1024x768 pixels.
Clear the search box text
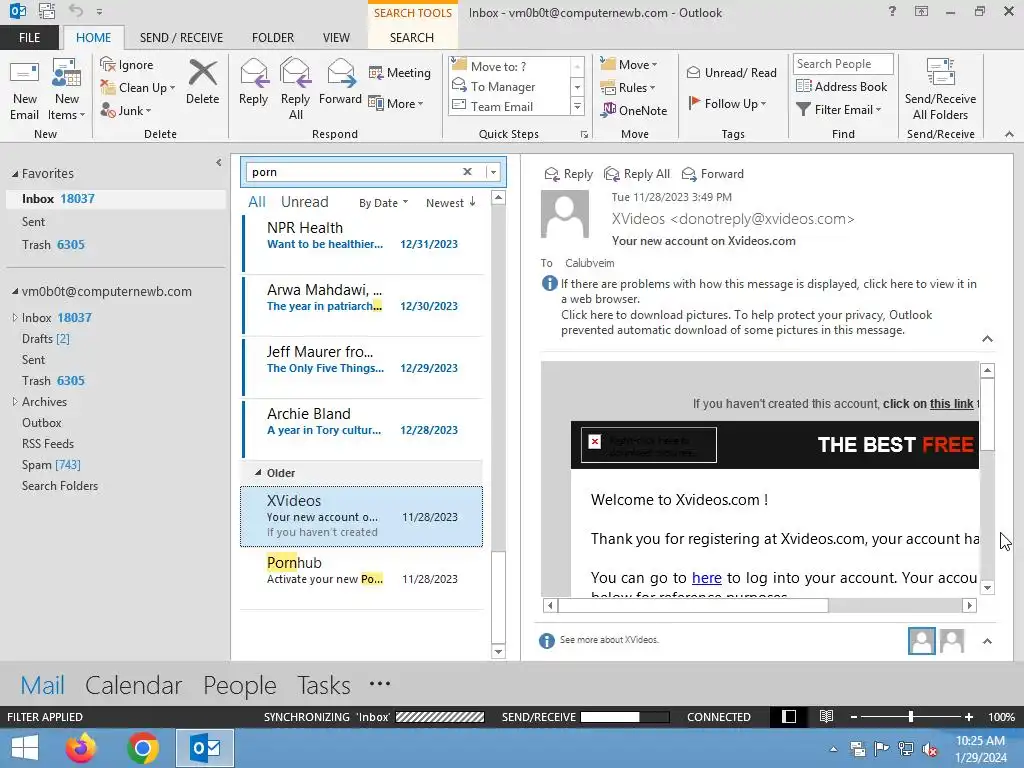tap(467, 172)
